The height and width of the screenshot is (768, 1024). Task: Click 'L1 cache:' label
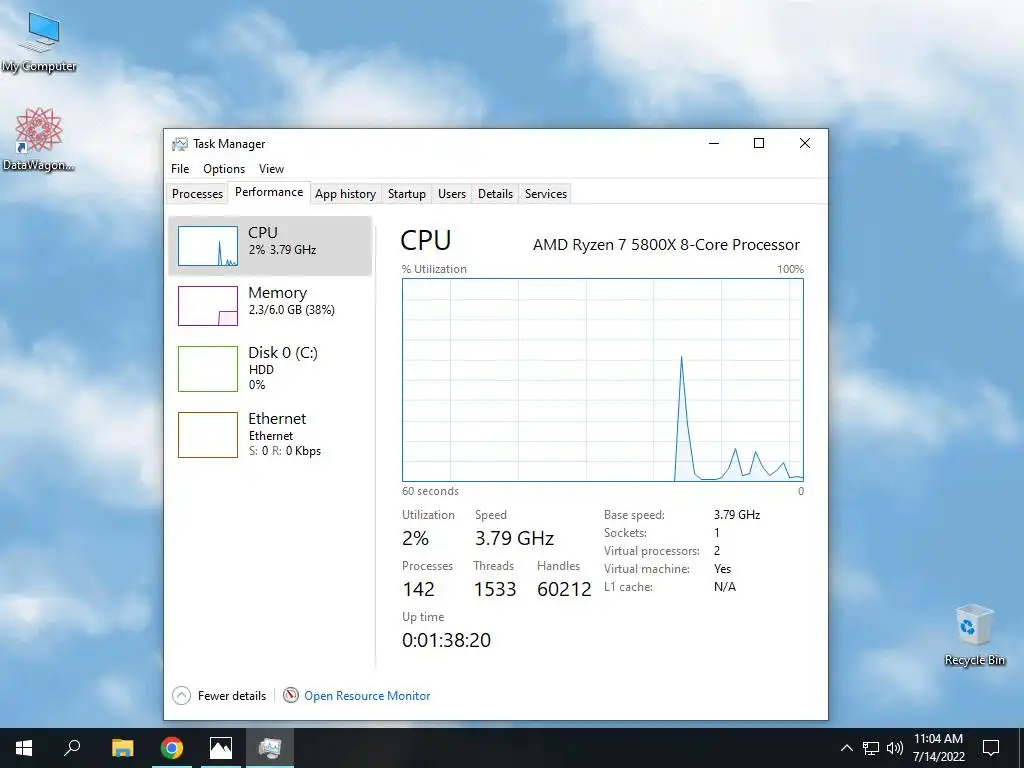pyautogui.click(x=628, y=587)
